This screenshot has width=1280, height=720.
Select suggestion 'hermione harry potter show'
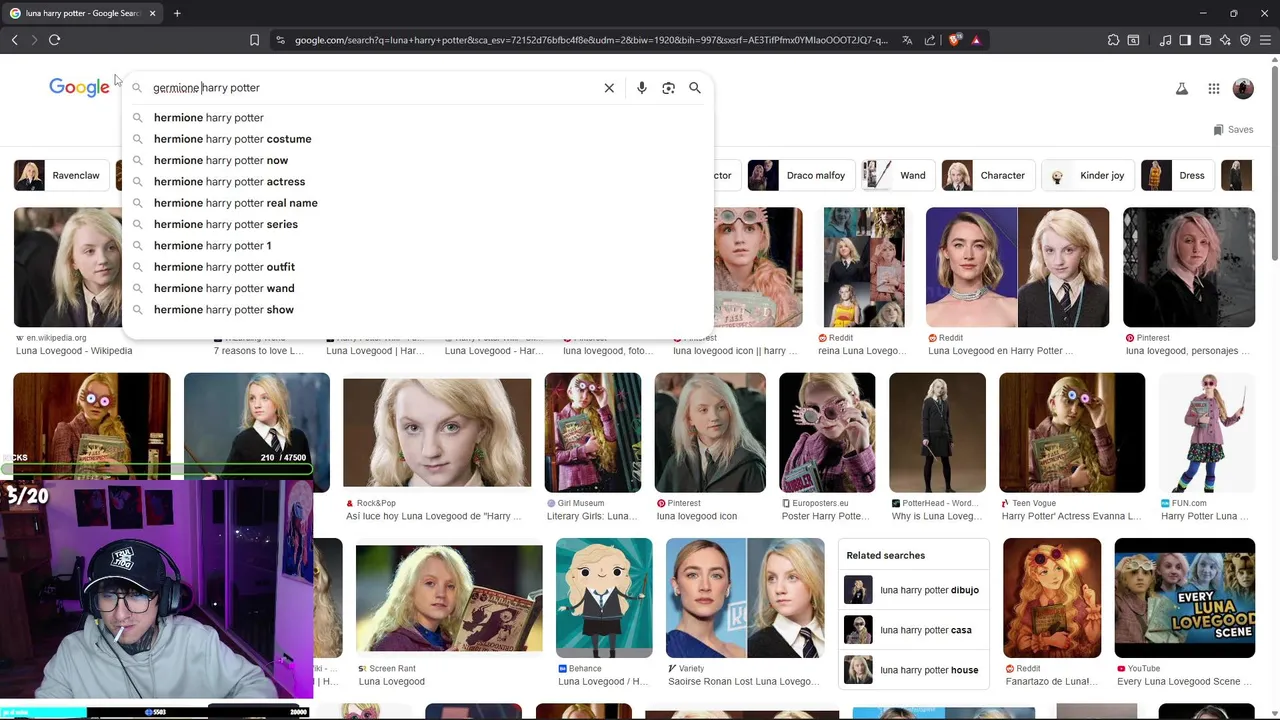click(418, 310)
